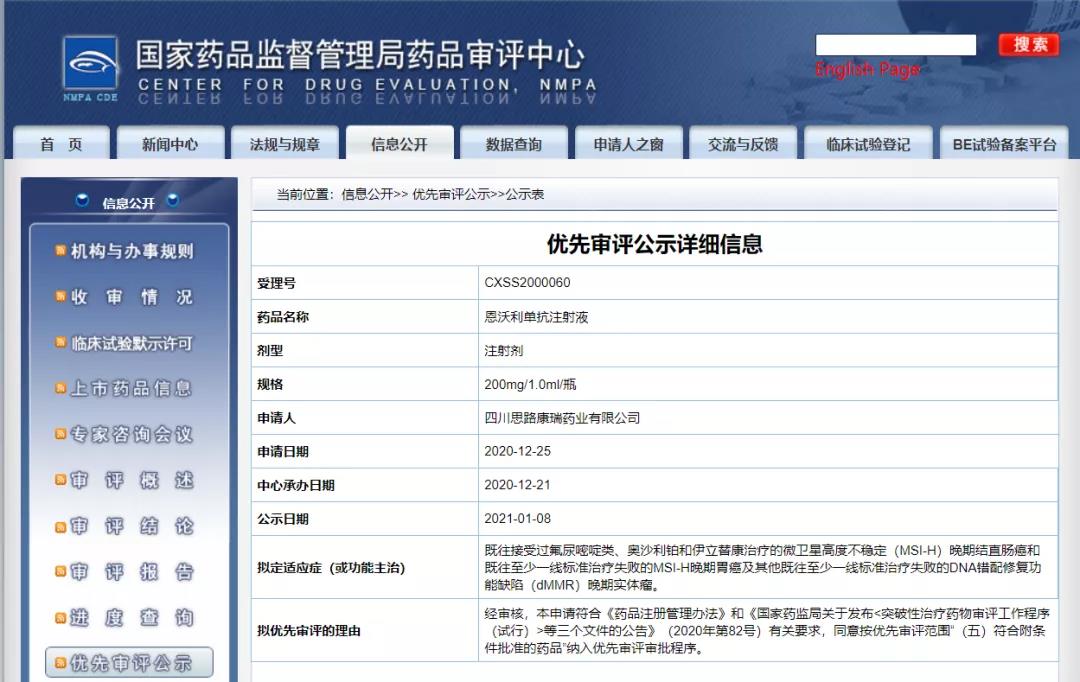Open the BE试验备案平台 tab
This screenshot has height=682, width=1080.
pyautogui.click(x=1004, y=143)
